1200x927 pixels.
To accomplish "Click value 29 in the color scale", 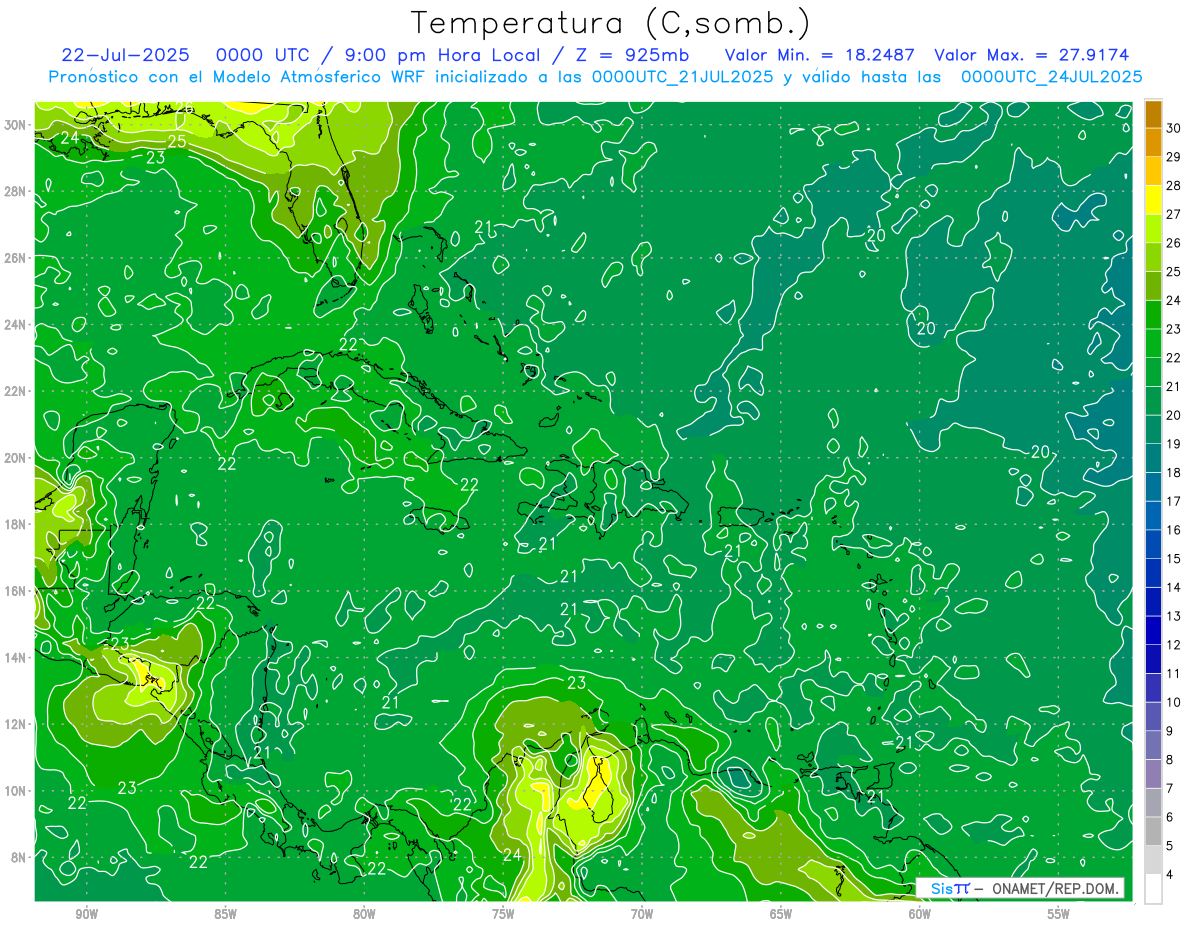I will [x=1174, y=157].
